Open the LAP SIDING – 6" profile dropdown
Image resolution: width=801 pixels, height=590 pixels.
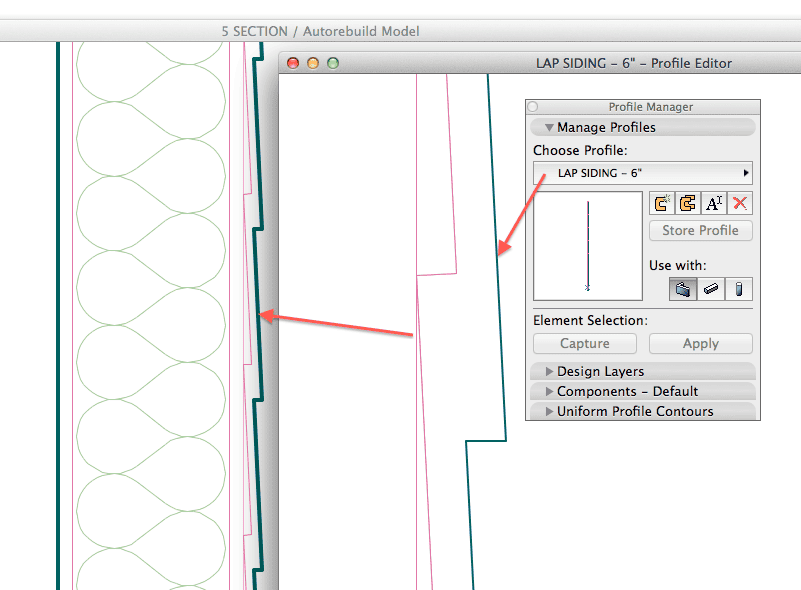click(x=643, y=172)
